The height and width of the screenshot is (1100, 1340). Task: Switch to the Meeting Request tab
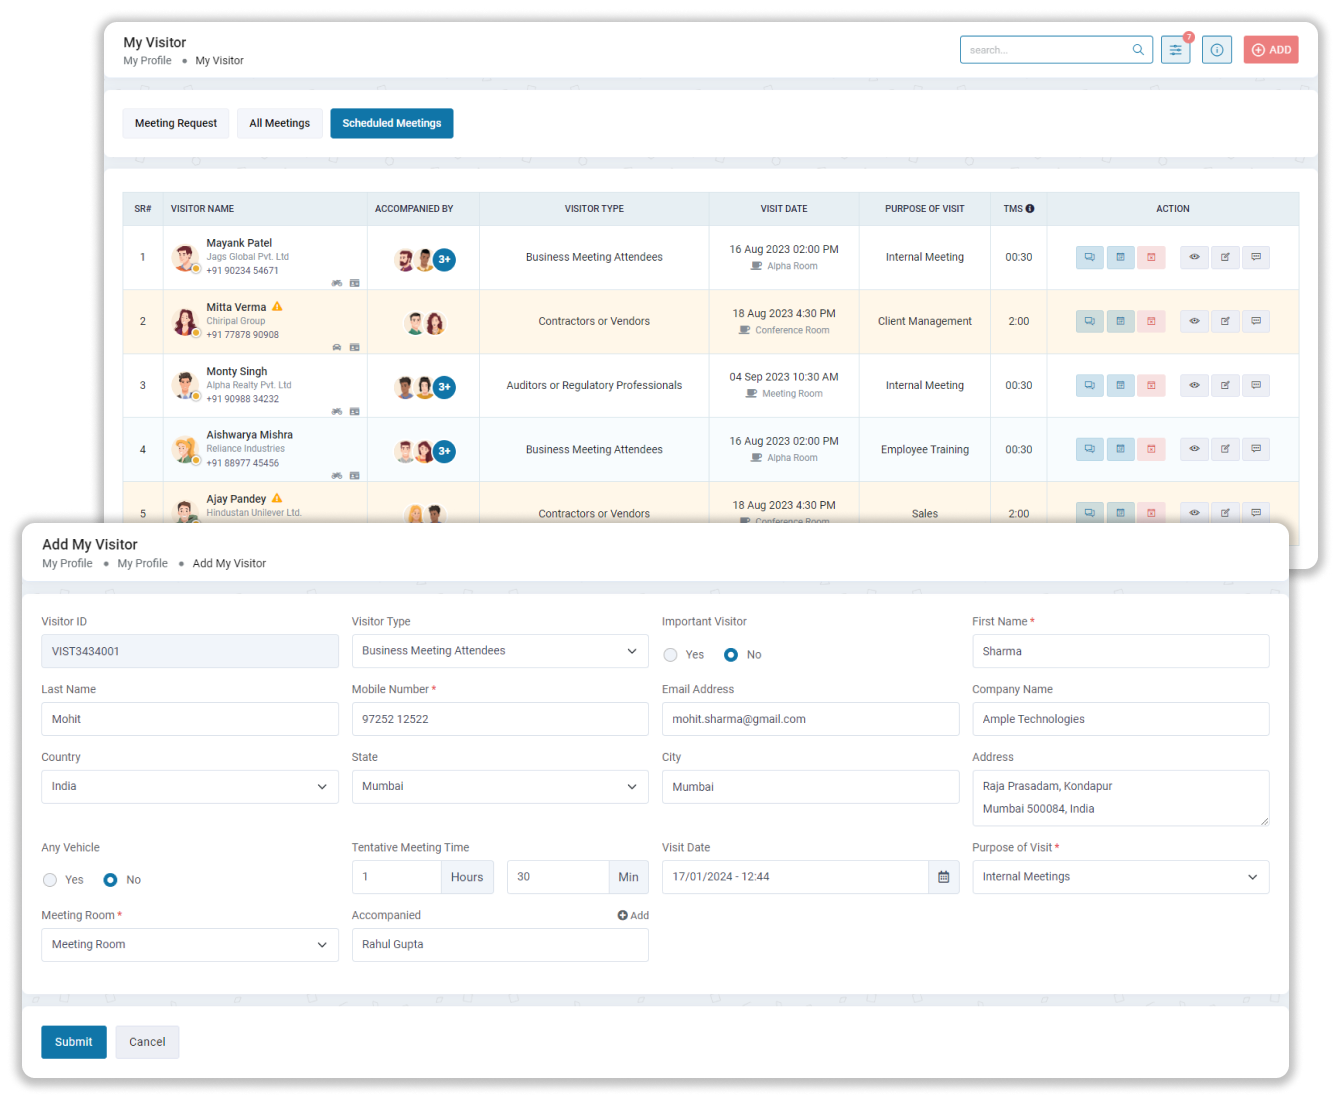coord(176,123)
